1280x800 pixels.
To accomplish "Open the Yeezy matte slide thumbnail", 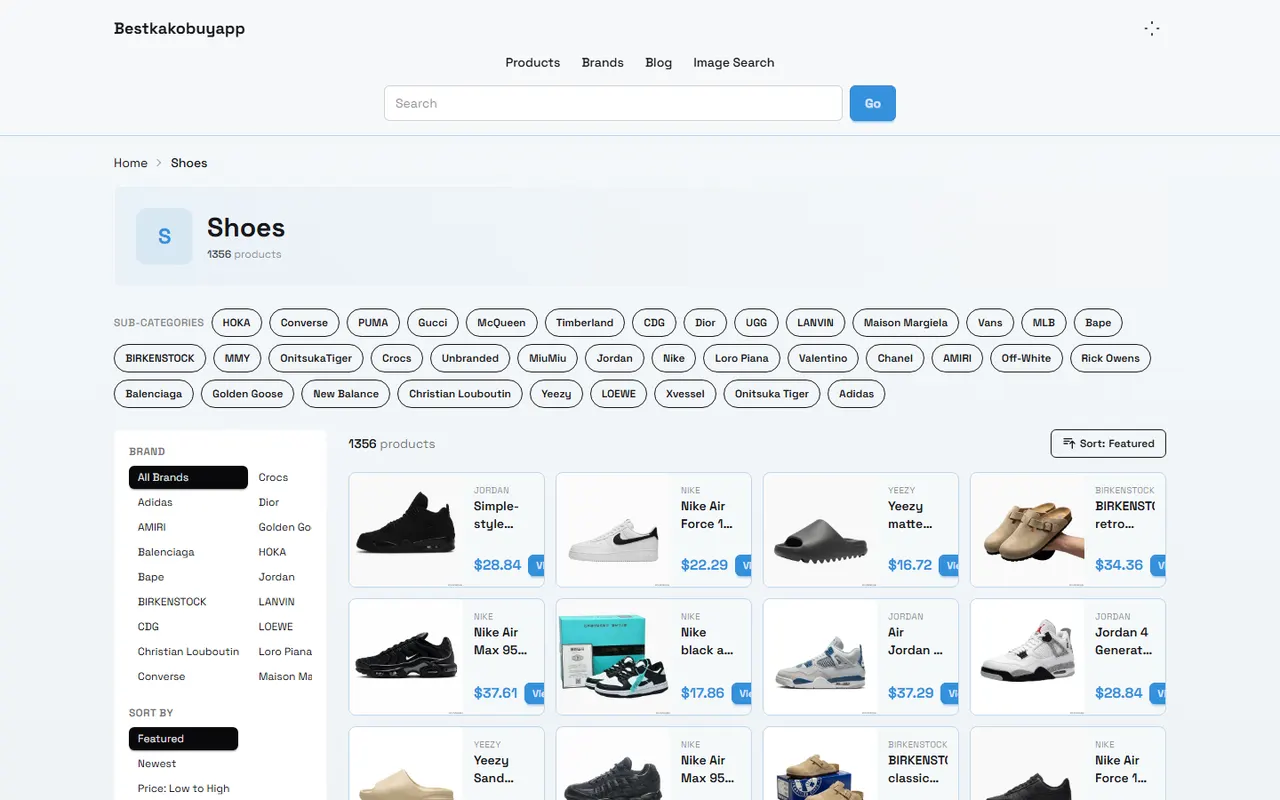I will coord(820,530).
